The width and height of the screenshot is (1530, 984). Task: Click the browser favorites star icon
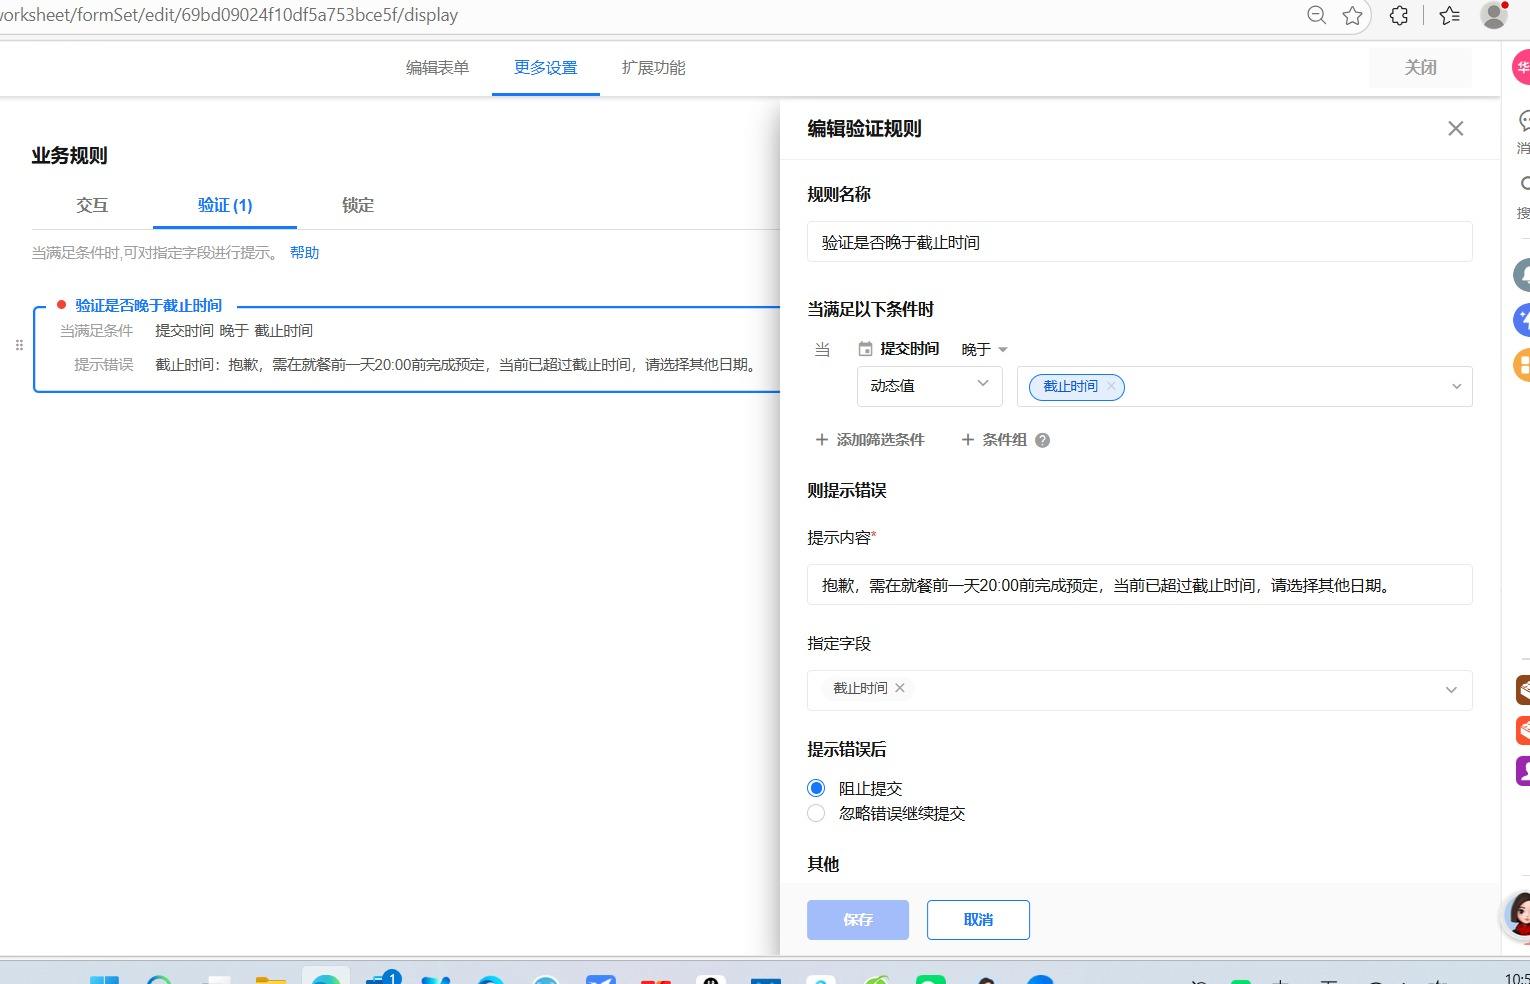click(x=1354, y=15)
